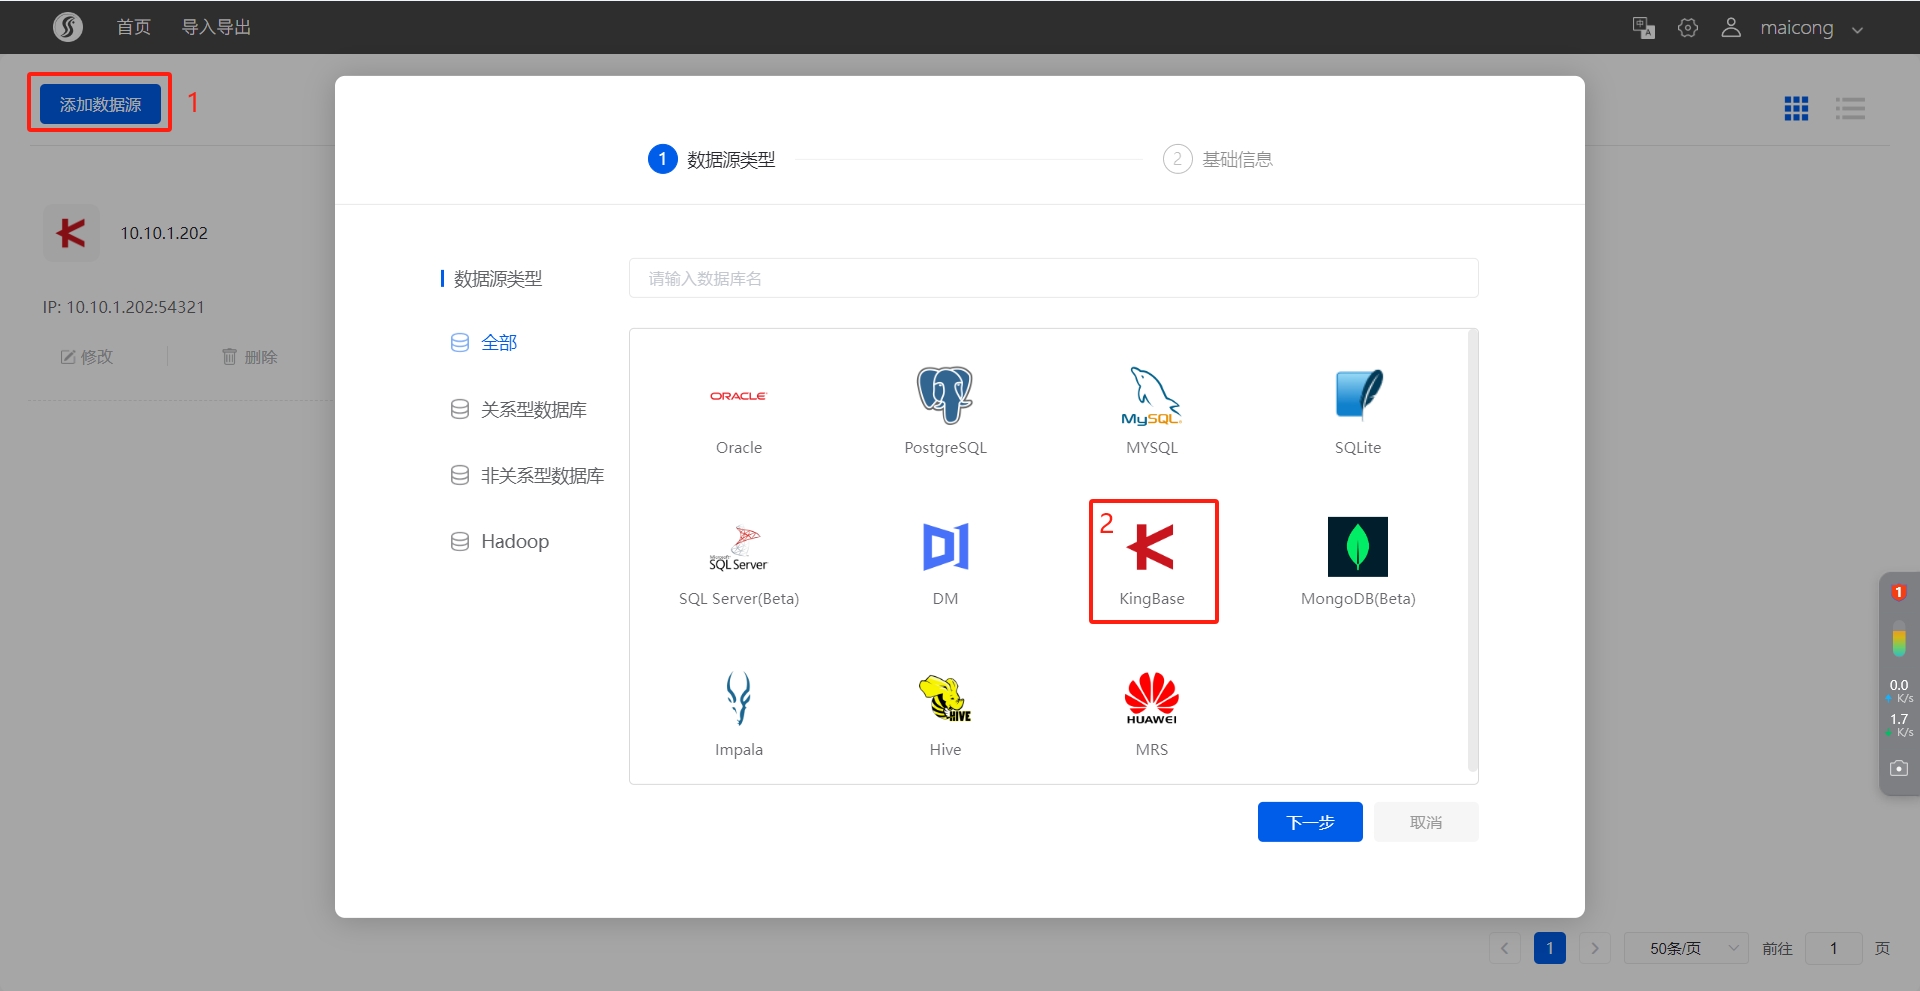This screenshot has height=991, width=1920.
Task: Go to 首页 menu
Action: [x=134, y=27]
